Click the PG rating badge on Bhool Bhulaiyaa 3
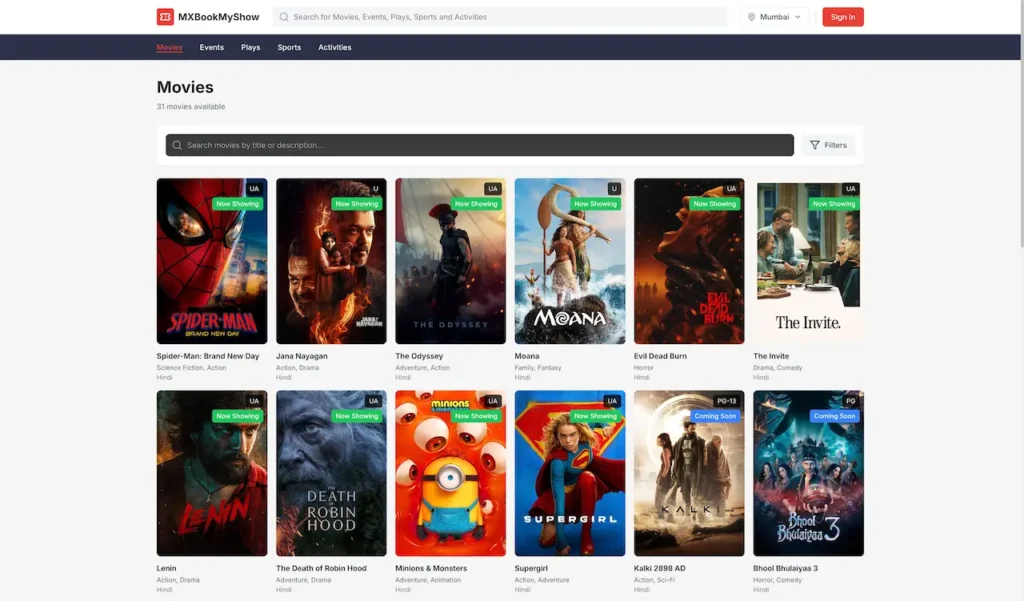1024x601 pixels. click(x=850, y=400)
